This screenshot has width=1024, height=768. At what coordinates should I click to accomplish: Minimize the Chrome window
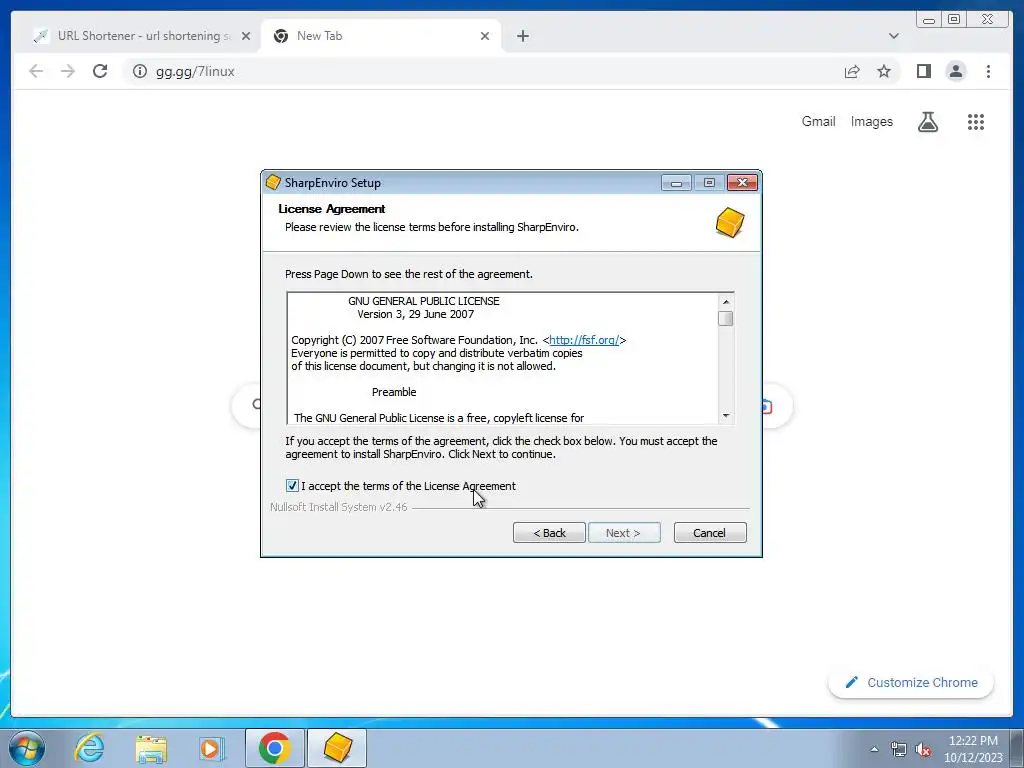pyautogui.click(x=929, y=20)
